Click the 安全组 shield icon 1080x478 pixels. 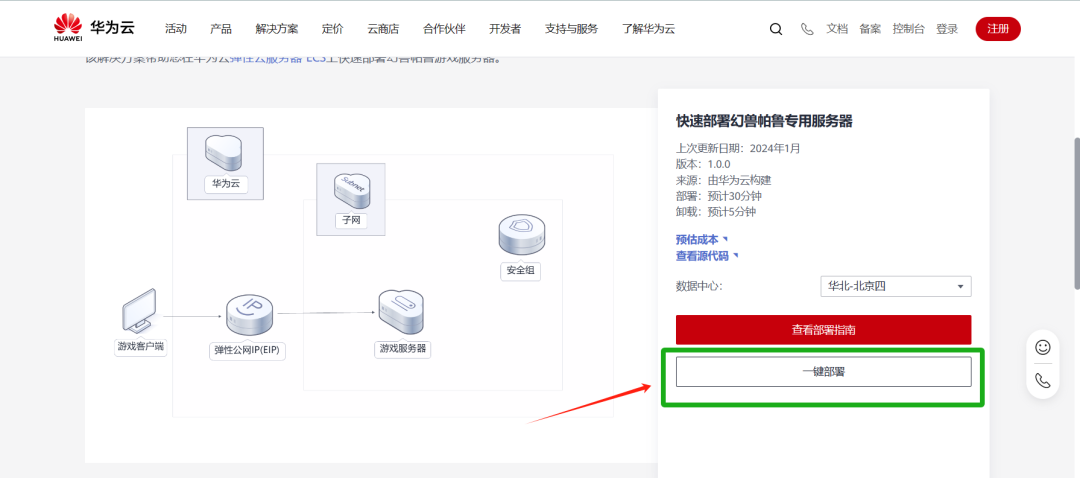(x=520, y=236)
